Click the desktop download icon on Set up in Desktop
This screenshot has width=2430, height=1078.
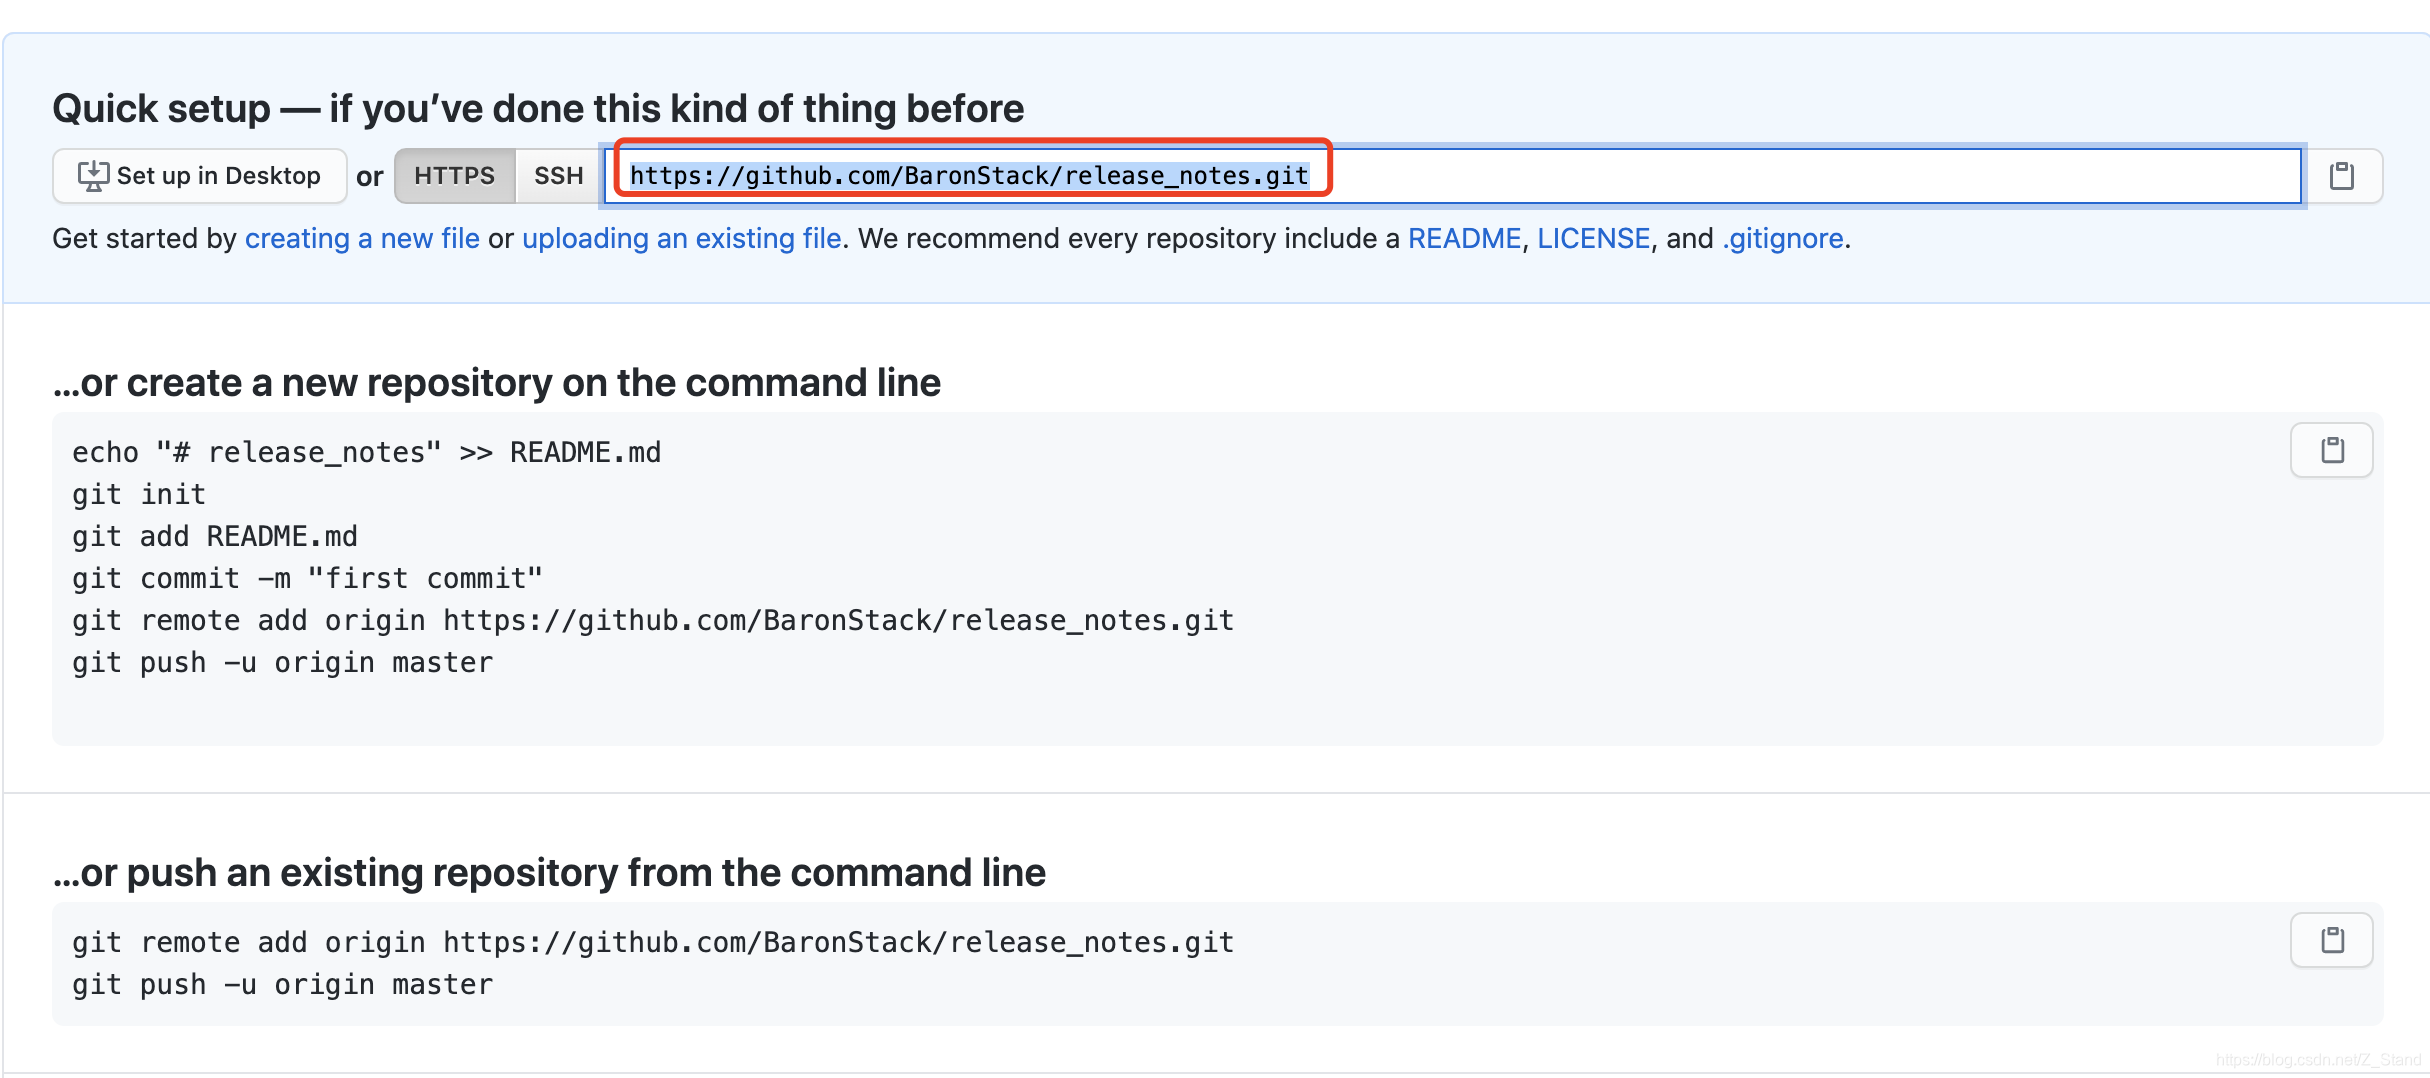tap(92, 175)
